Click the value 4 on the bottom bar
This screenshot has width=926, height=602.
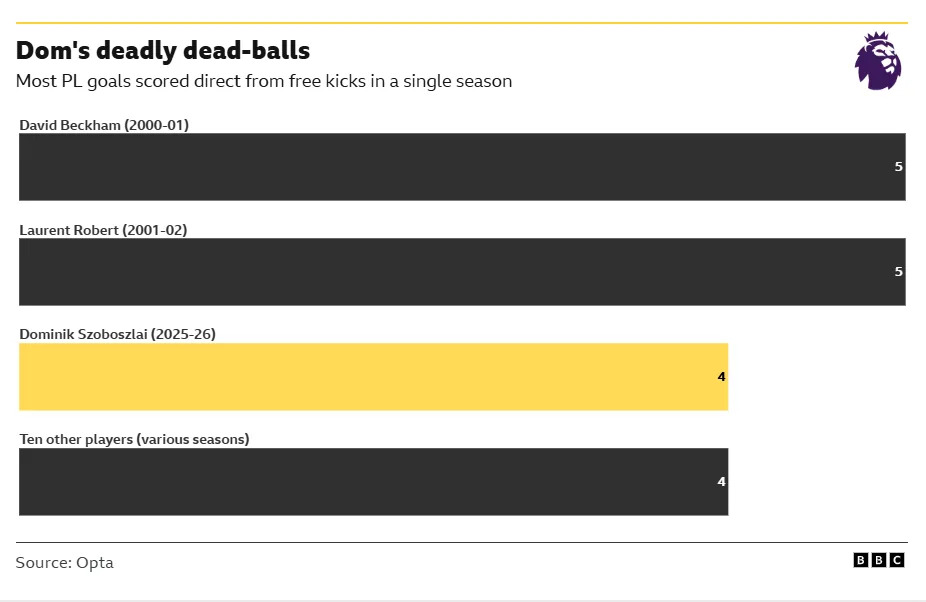pos(721,482)
